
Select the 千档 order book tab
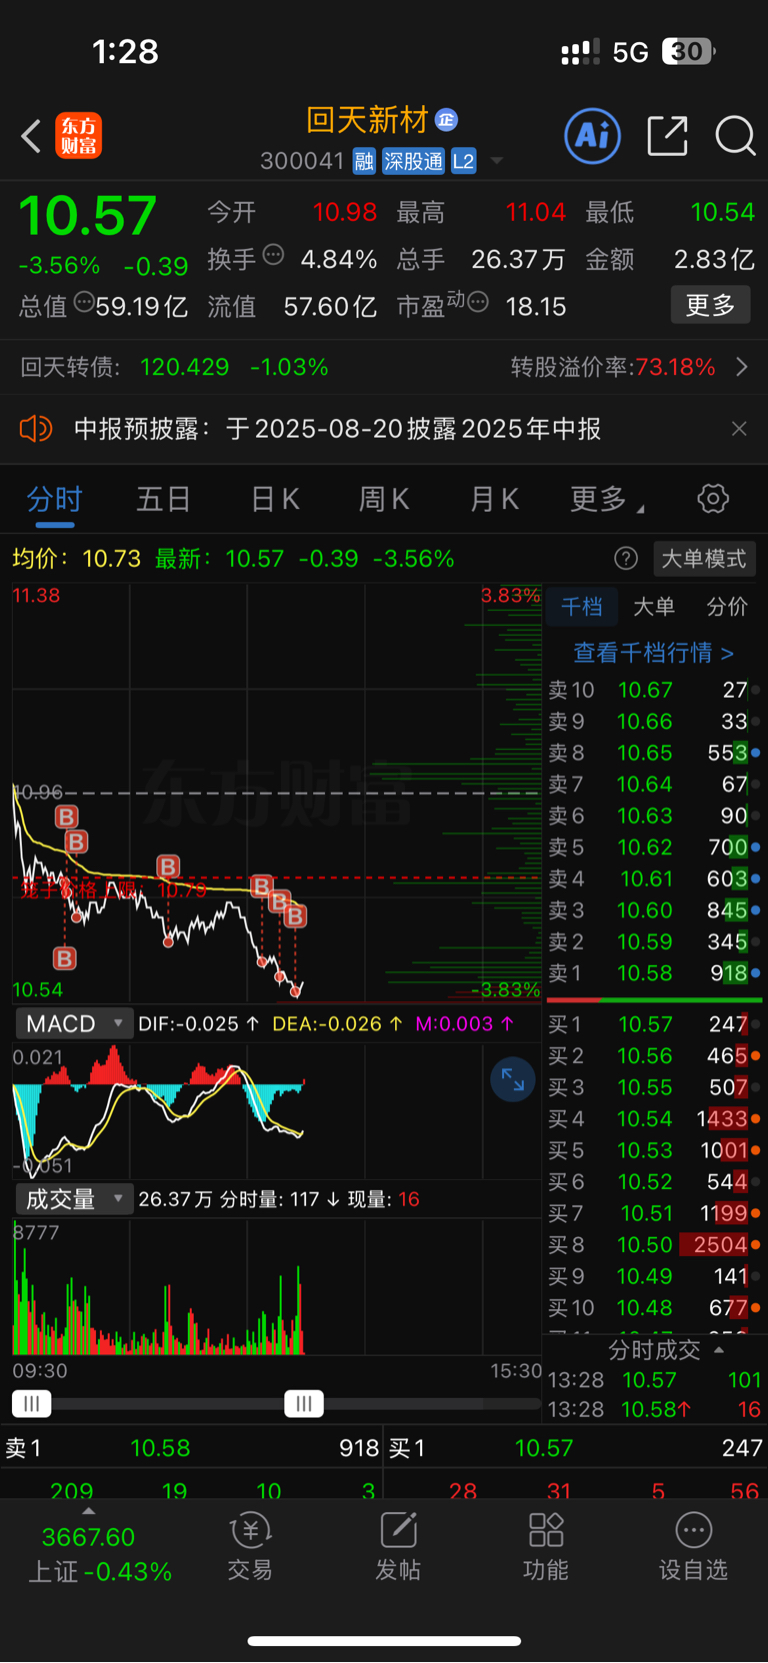581,606
